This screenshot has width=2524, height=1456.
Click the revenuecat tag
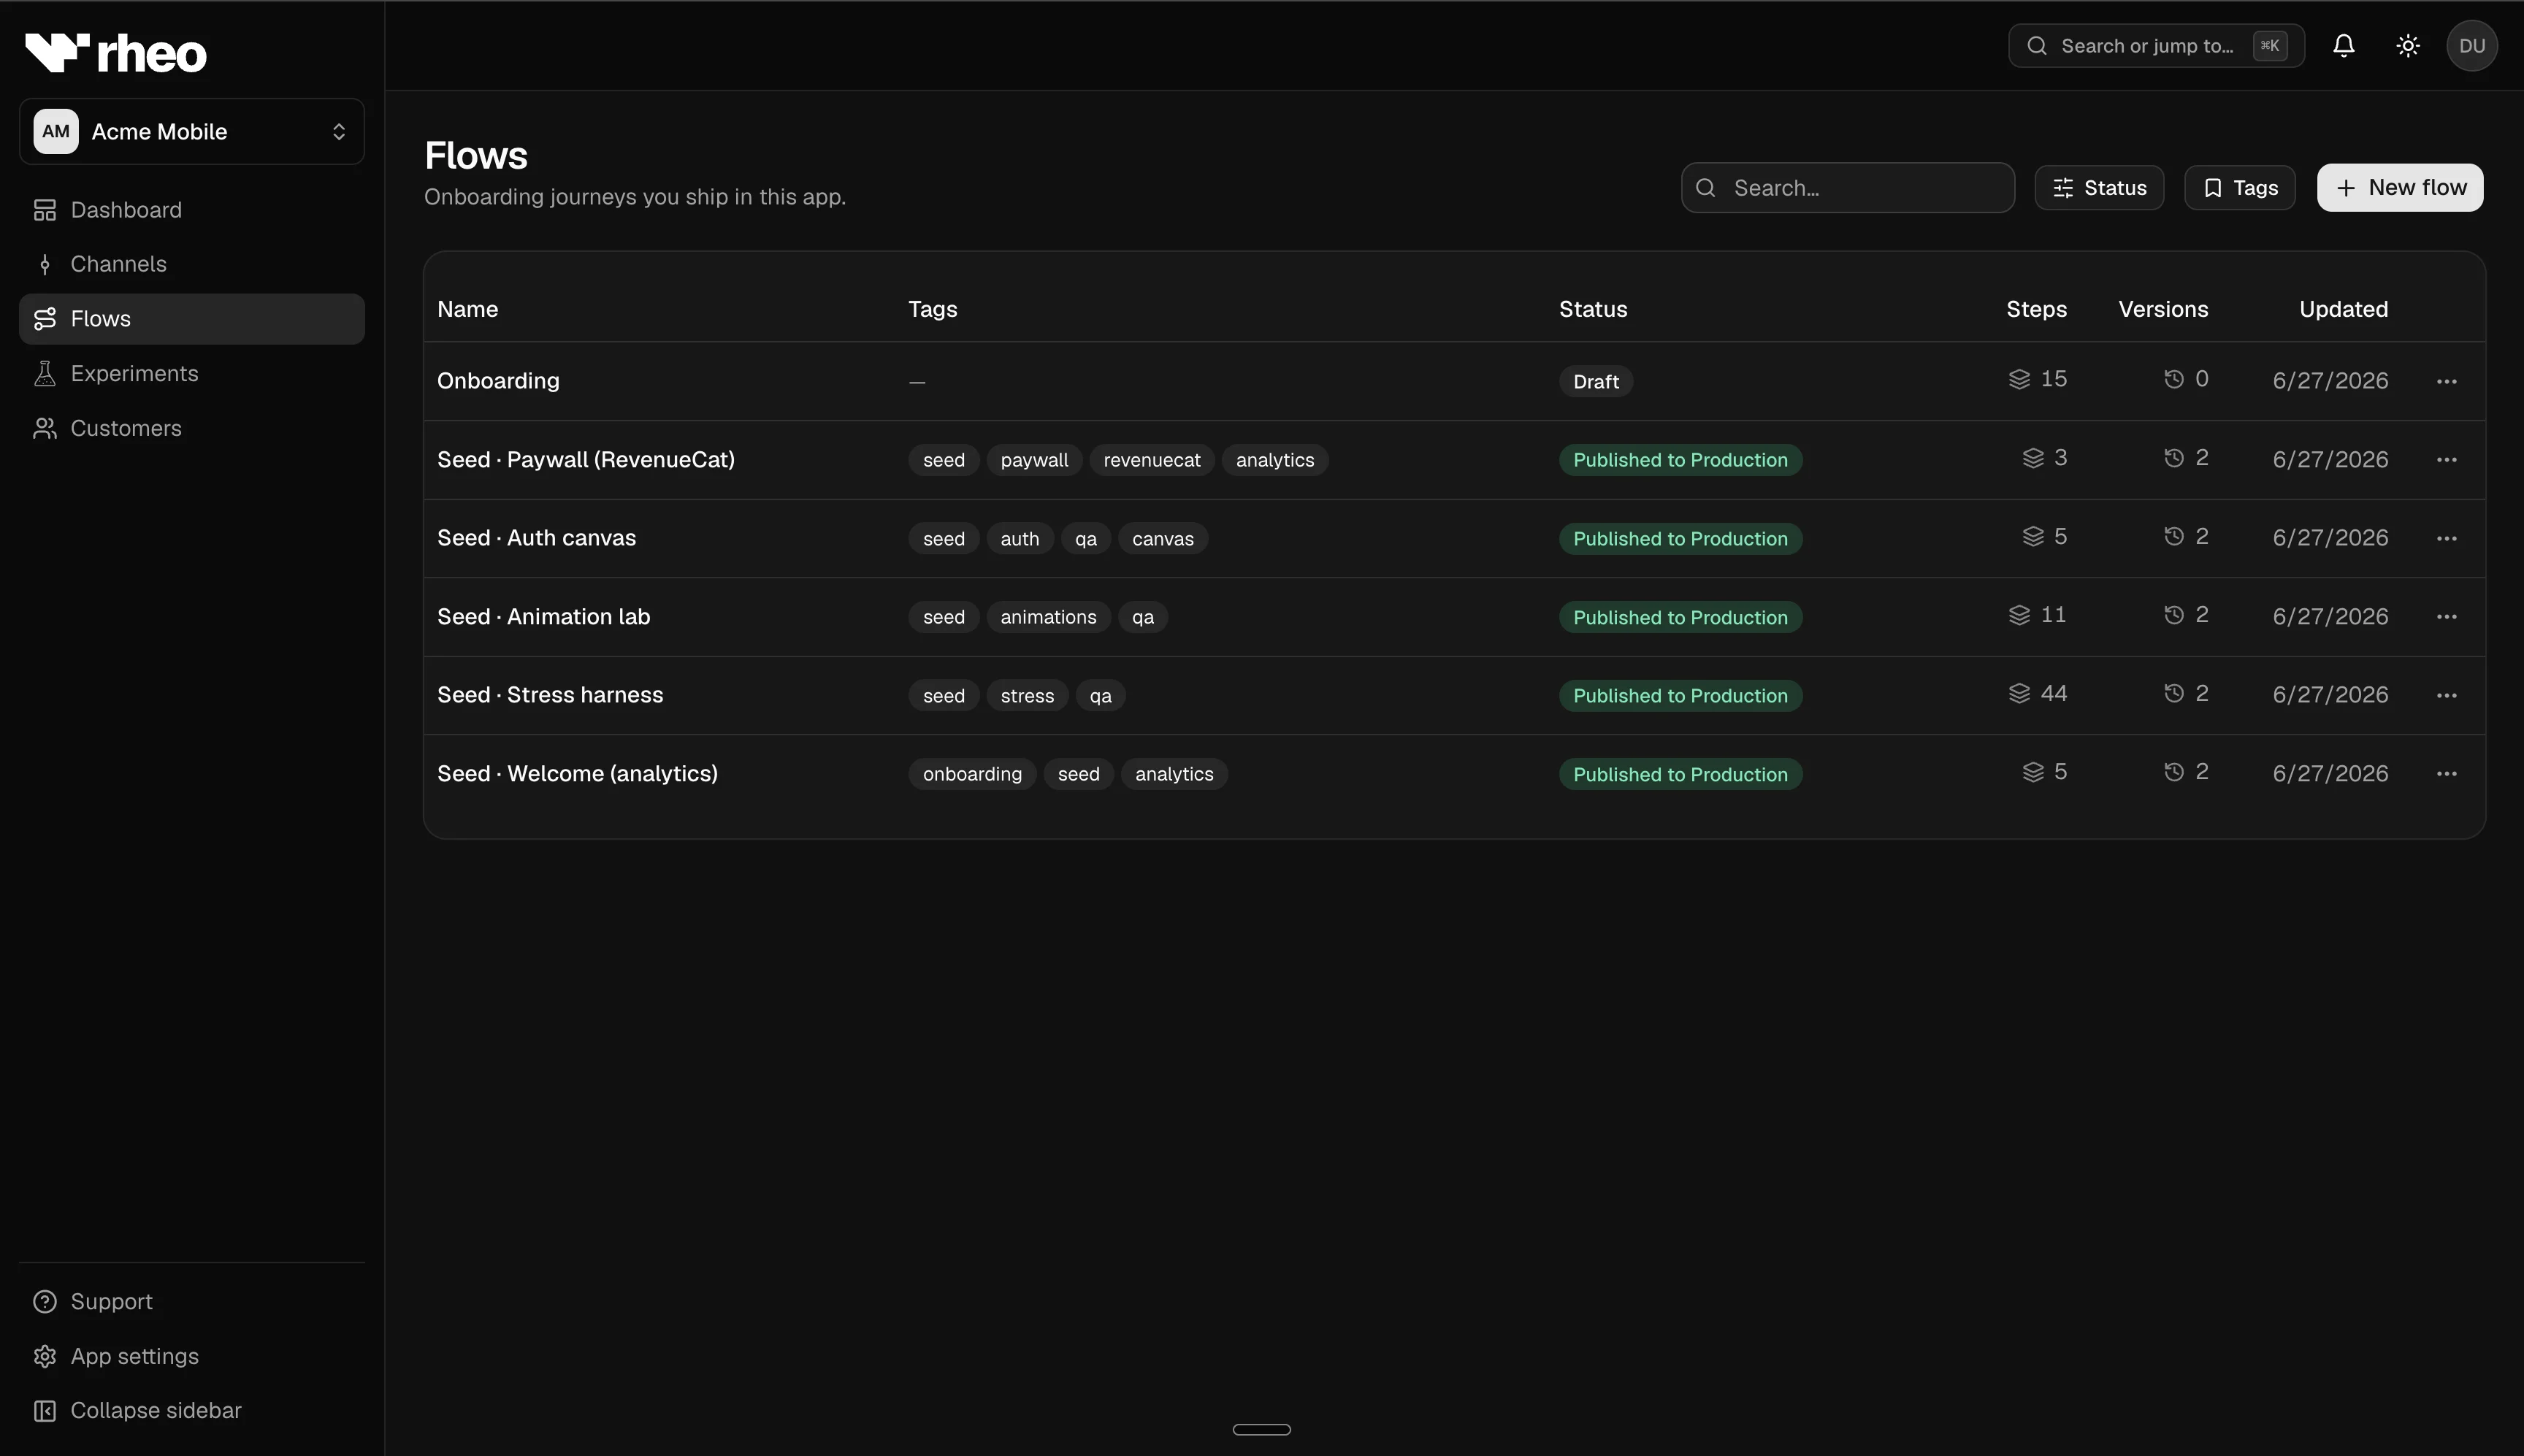tap(1152, 460)
